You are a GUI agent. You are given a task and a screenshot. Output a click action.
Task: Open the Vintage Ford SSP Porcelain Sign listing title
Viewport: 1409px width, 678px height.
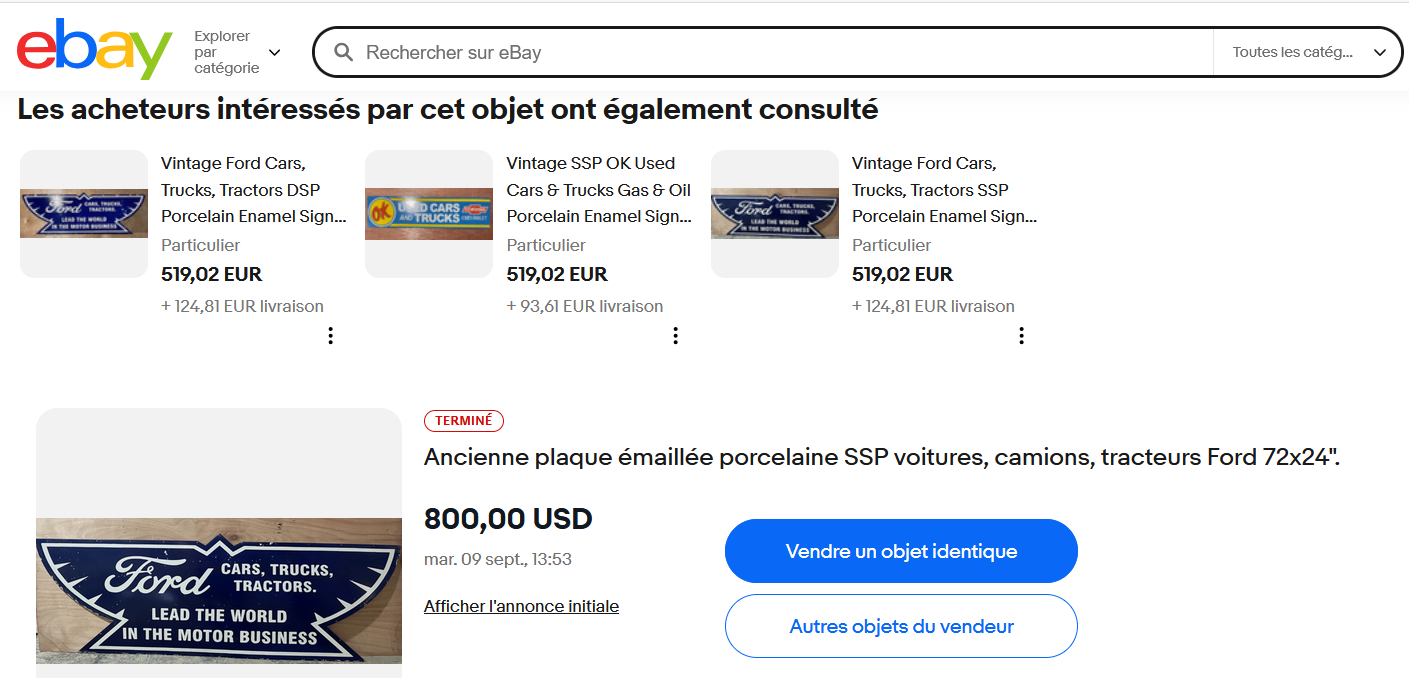[x=944, y=189]
